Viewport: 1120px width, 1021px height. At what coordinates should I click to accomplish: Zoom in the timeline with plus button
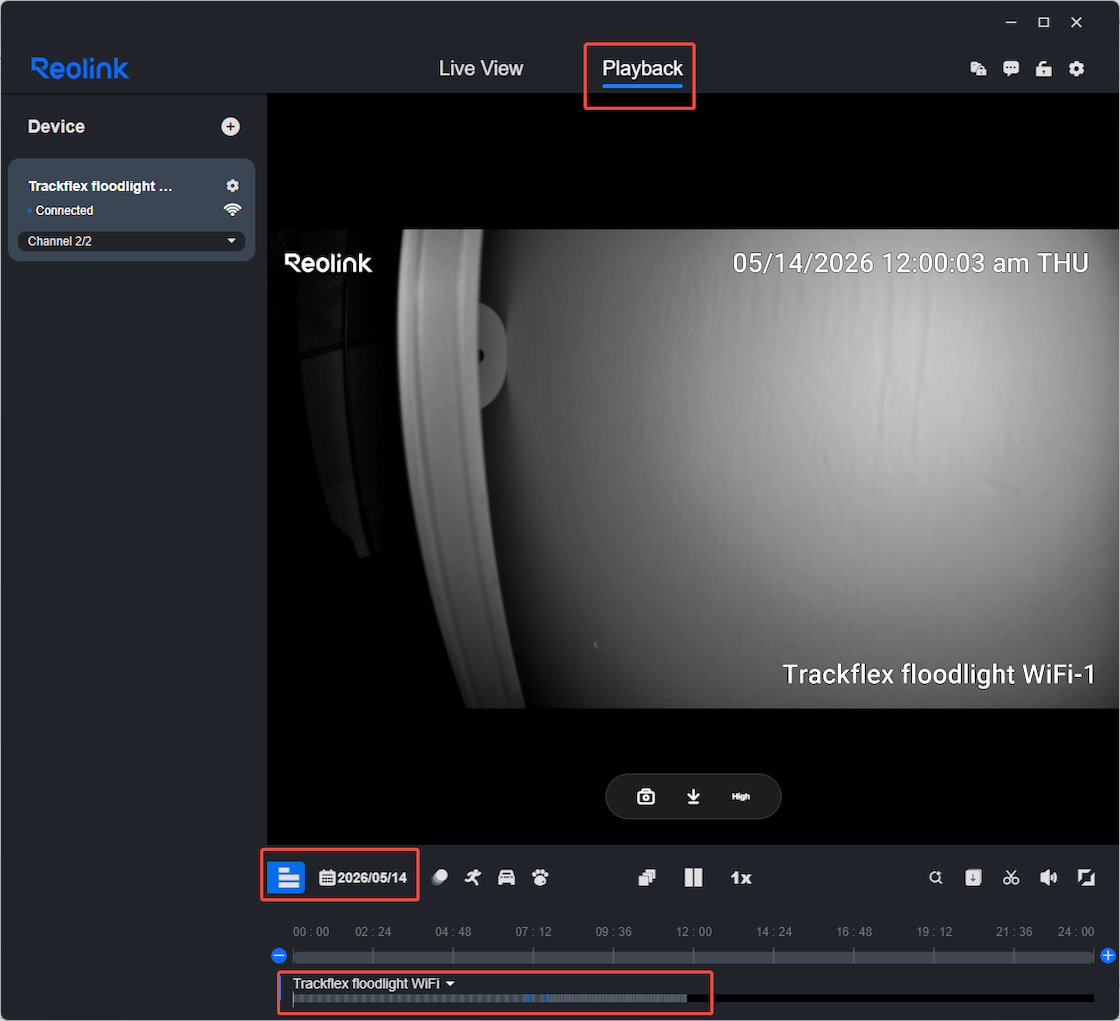(1108, 955)
